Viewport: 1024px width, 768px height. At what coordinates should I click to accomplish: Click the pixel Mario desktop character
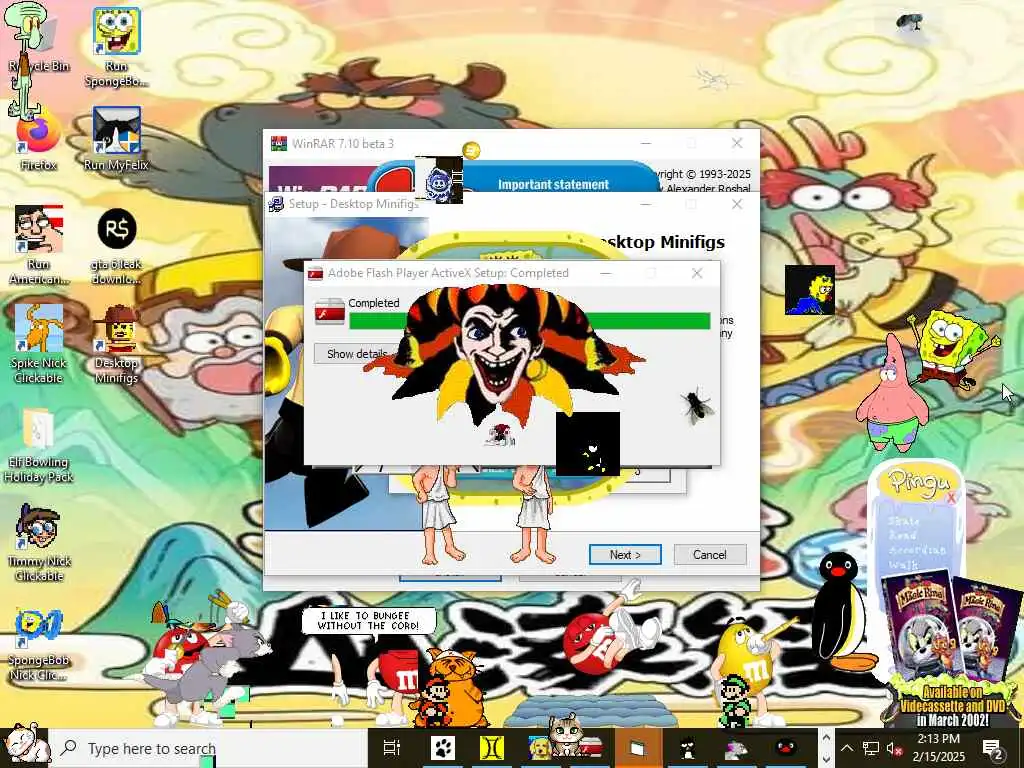tap(432, 702)
